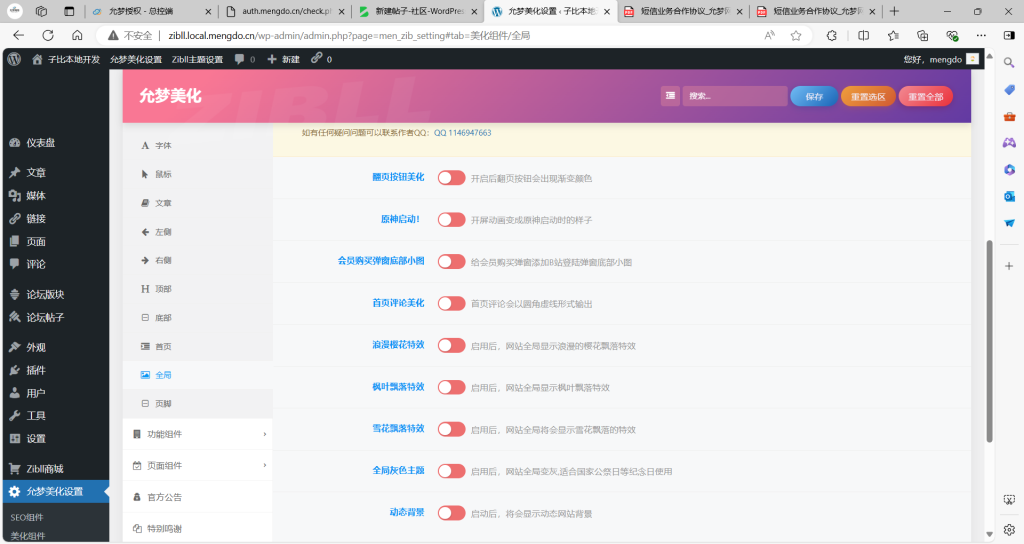Click the 仪表盘 dashboard icon in sidebar

(14, 143)
